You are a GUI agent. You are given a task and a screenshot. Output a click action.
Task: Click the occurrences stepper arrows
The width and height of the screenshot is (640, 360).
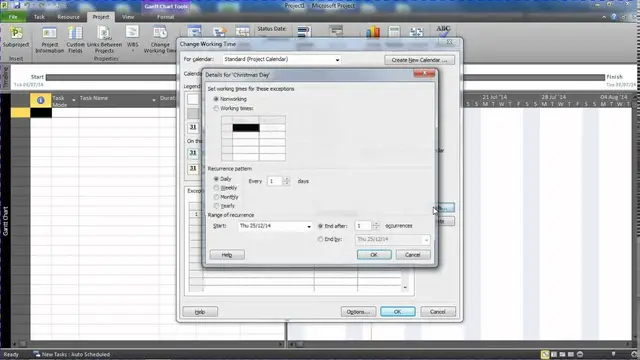(376, 226)
